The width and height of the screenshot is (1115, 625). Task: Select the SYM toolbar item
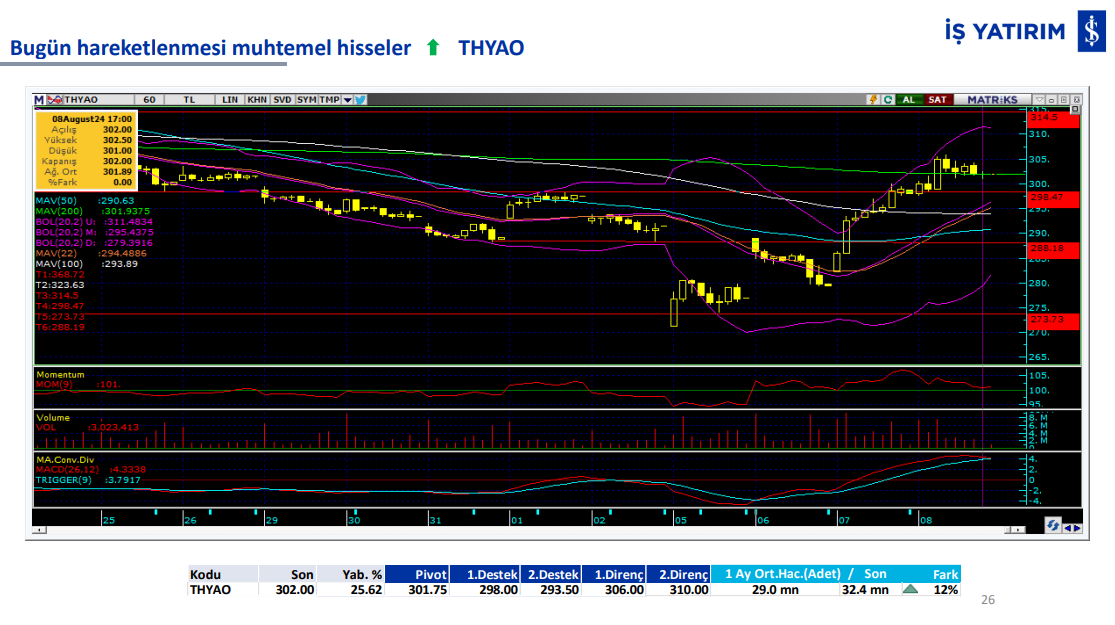(306, 100)
